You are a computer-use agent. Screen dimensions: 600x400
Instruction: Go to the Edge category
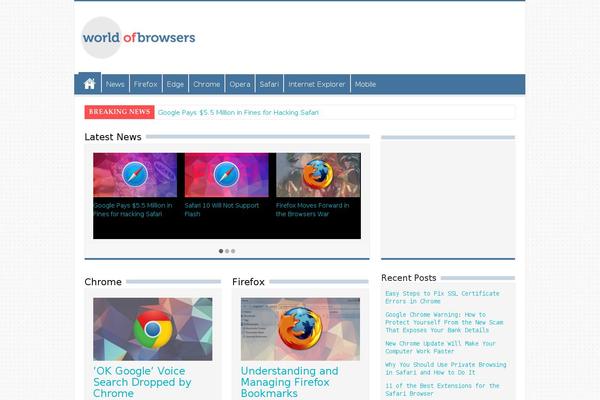point(175,84)
